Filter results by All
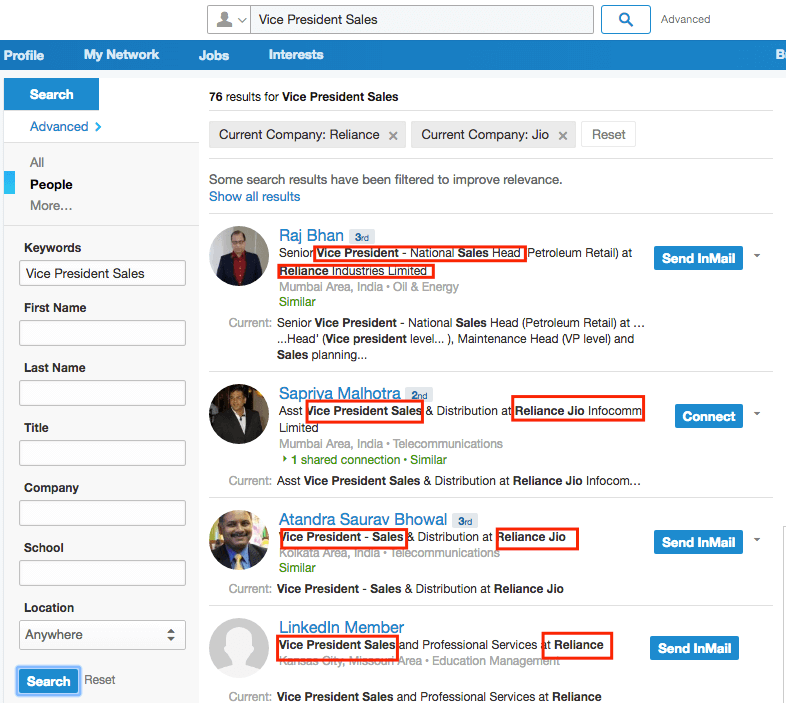 tap(37, 162)
